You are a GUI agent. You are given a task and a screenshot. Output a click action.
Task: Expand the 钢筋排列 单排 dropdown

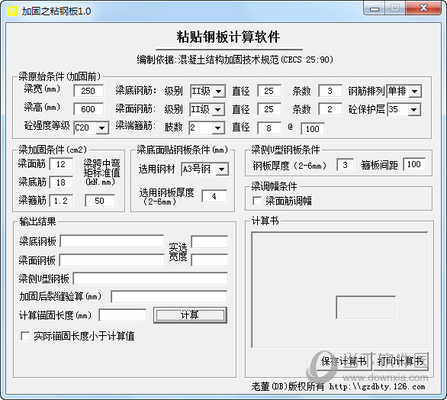click(x=415, y=91)
